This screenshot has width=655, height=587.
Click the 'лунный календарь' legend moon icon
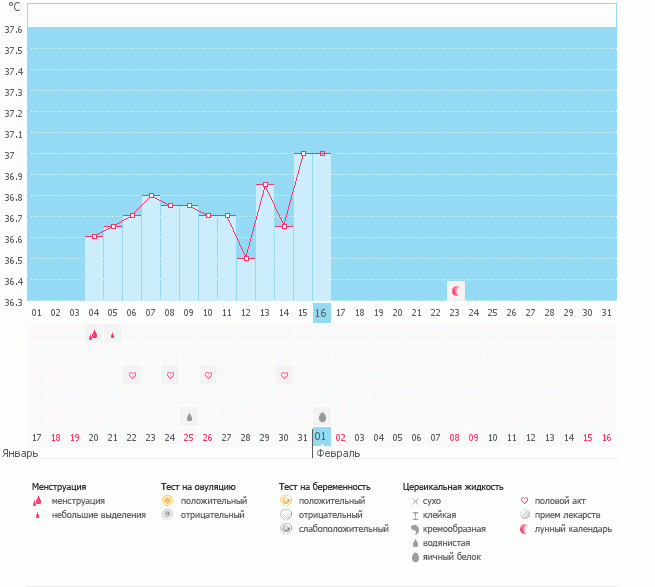click(x=526, y=529)
